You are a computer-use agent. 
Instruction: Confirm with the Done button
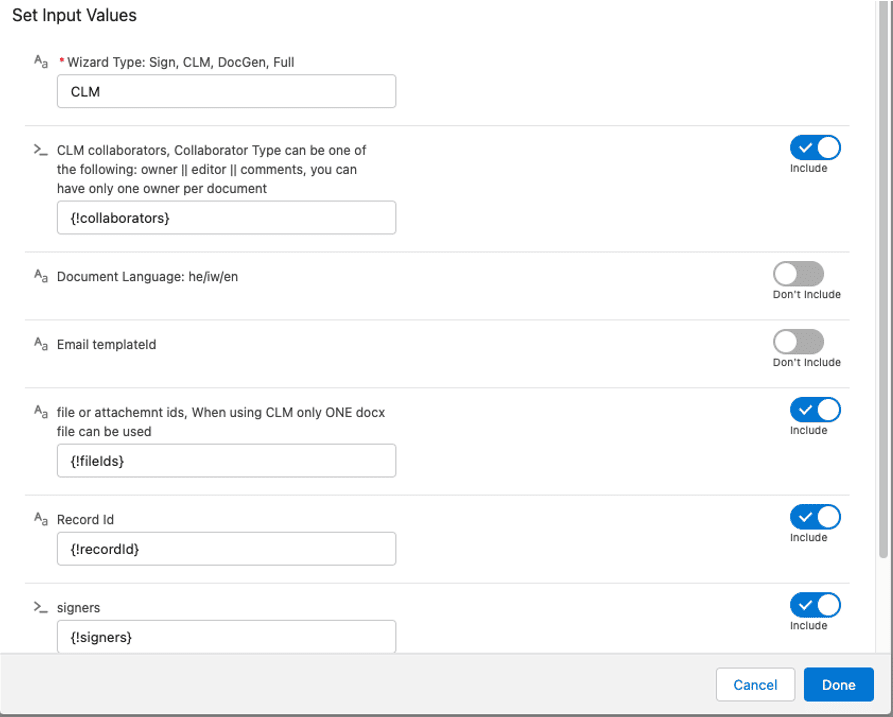click(838, 685)
